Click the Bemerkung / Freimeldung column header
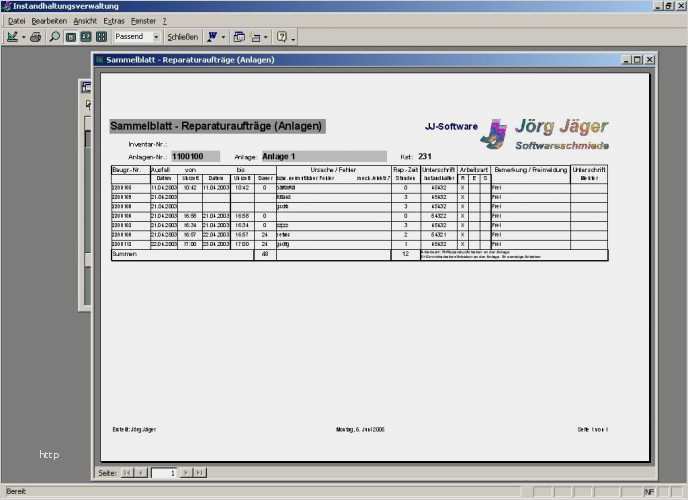 pyautogui.click(x=530, y=170)
